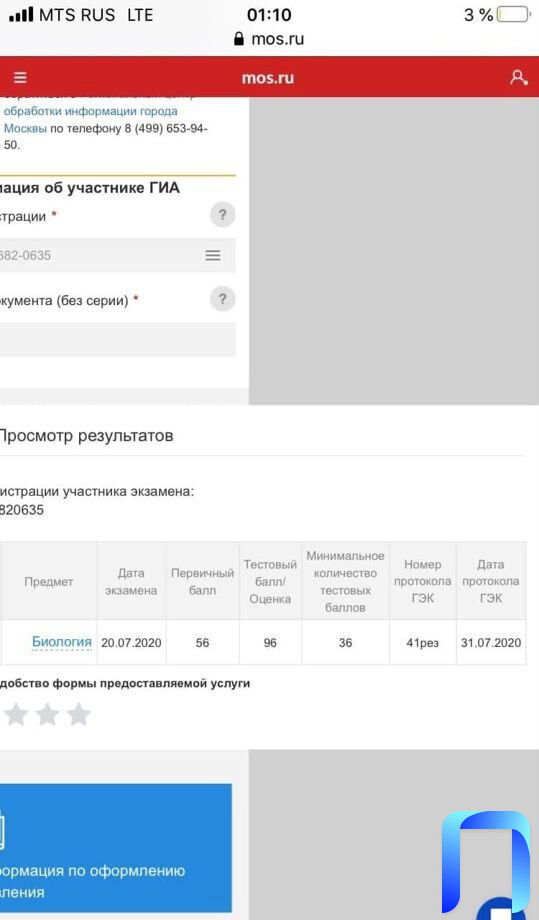Follow the обработки информации города Москвы link
This screenshot has height=920, width=539.
(x=91, y=119)
